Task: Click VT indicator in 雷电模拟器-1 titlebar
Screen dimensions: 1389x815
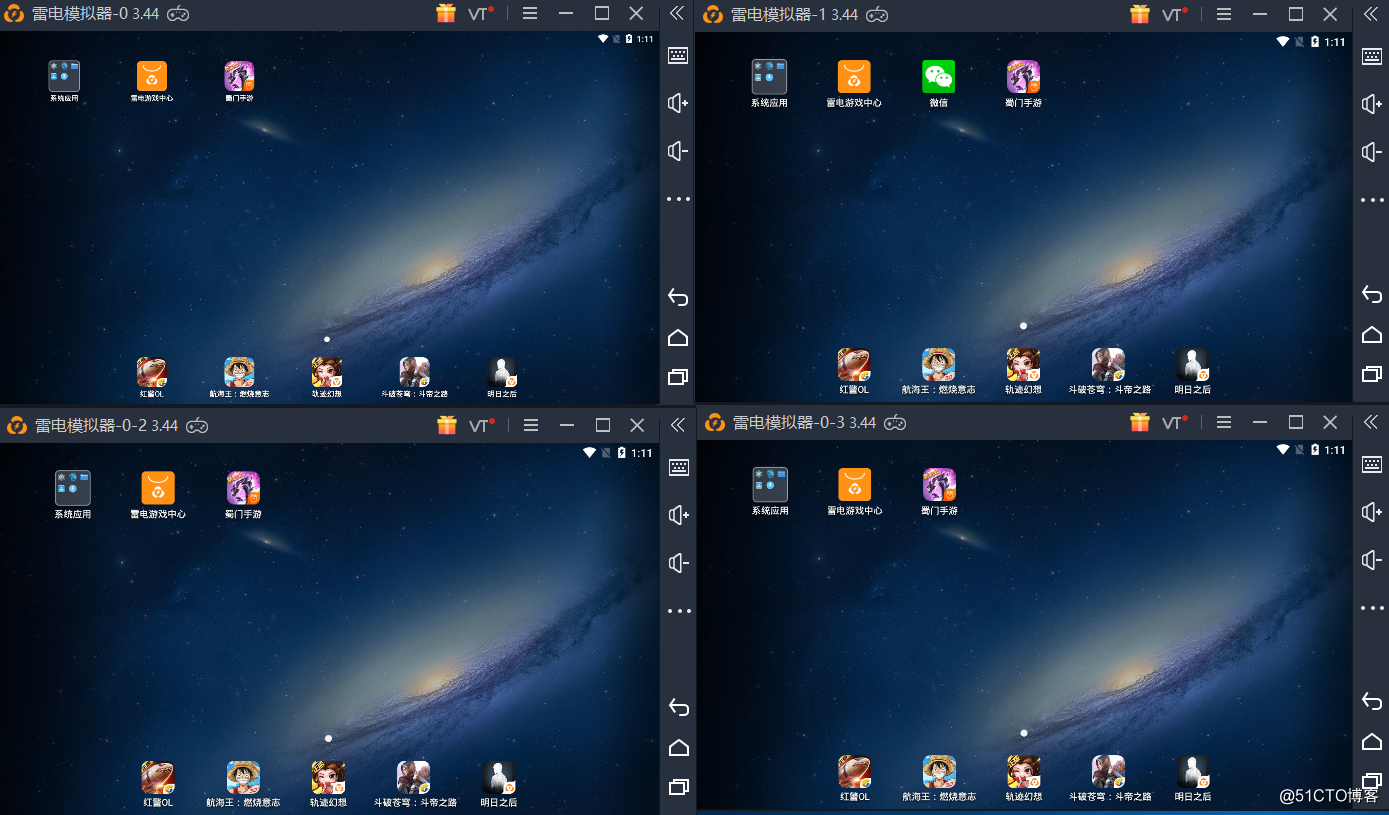Action: click(x=1174, y=15)
